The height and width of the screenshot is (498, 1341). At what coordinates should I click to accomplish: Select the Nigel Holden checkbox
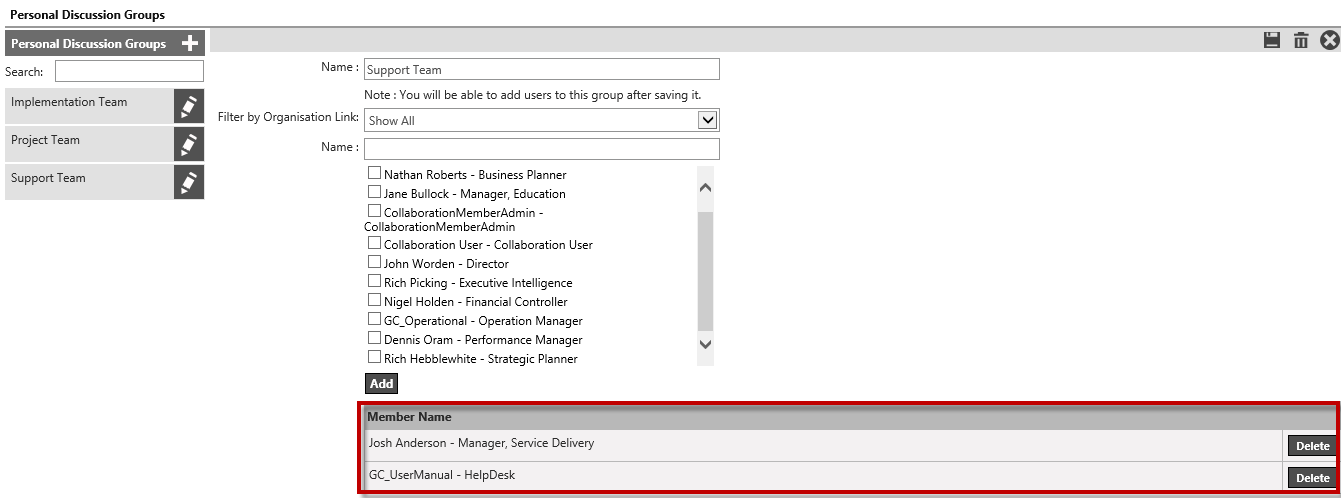375,300
